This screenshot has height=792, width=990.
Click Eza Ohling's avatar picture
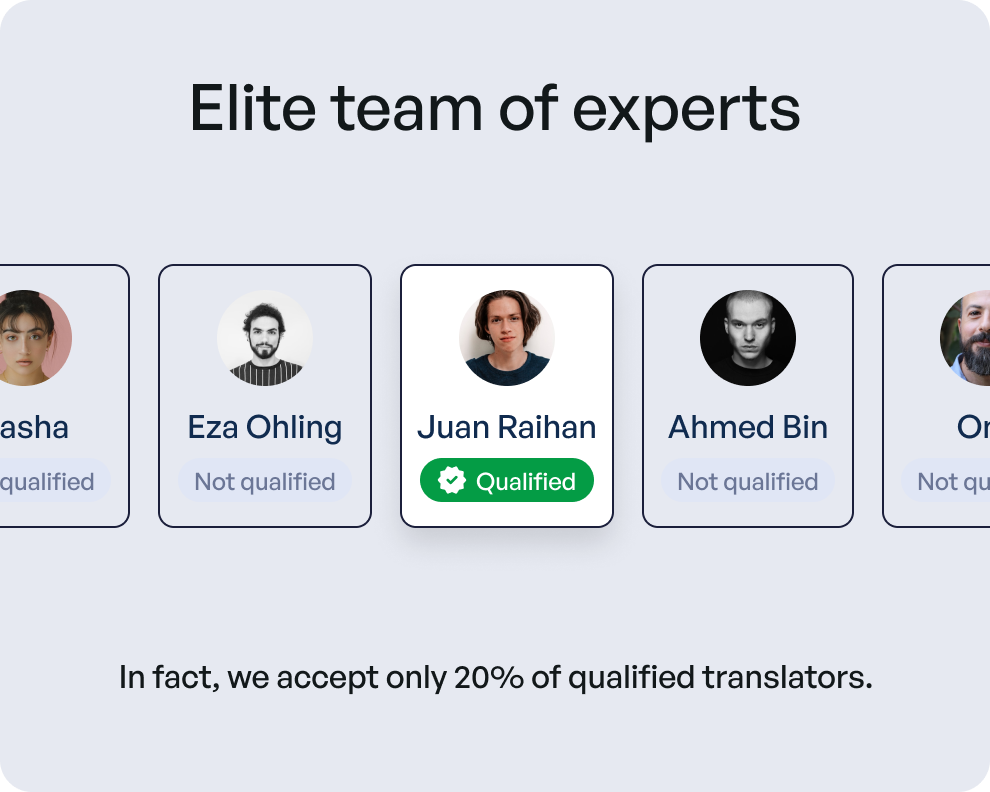point(264,338)
